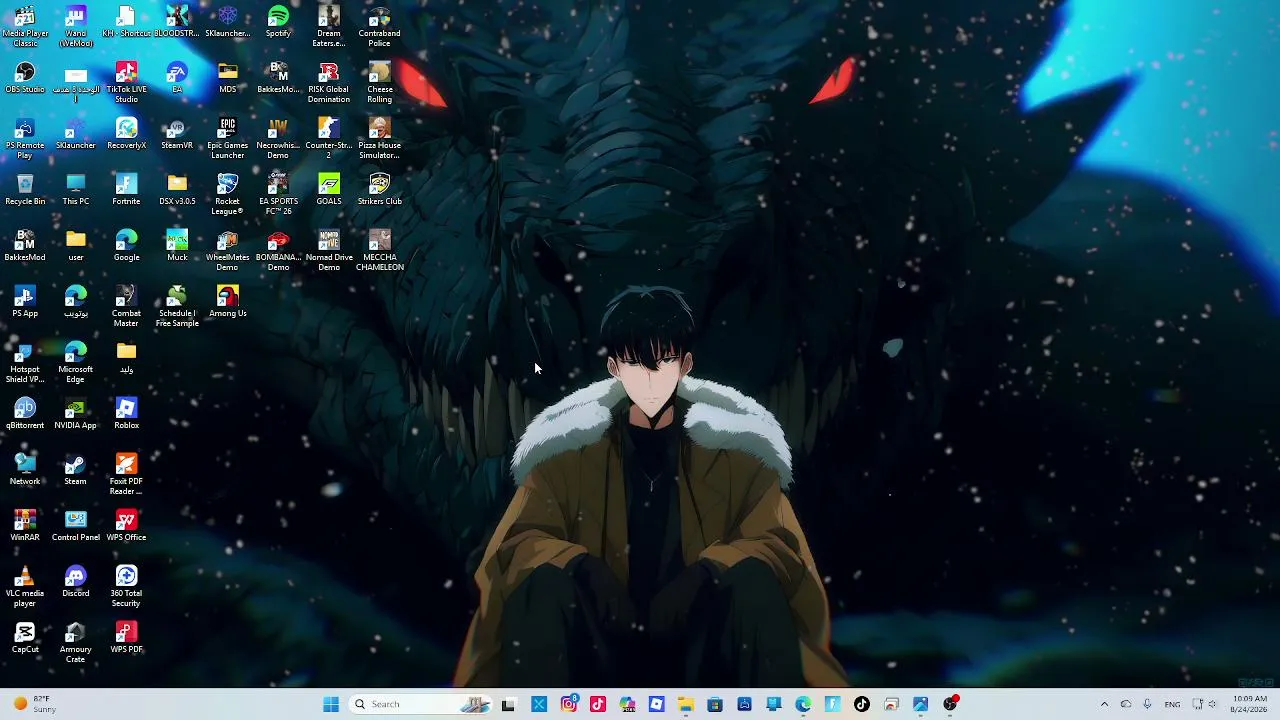This screenshot has height=720, width=1280.
Task: Click the TikTok LIVE Studio icon
Action: coord(126,83)
